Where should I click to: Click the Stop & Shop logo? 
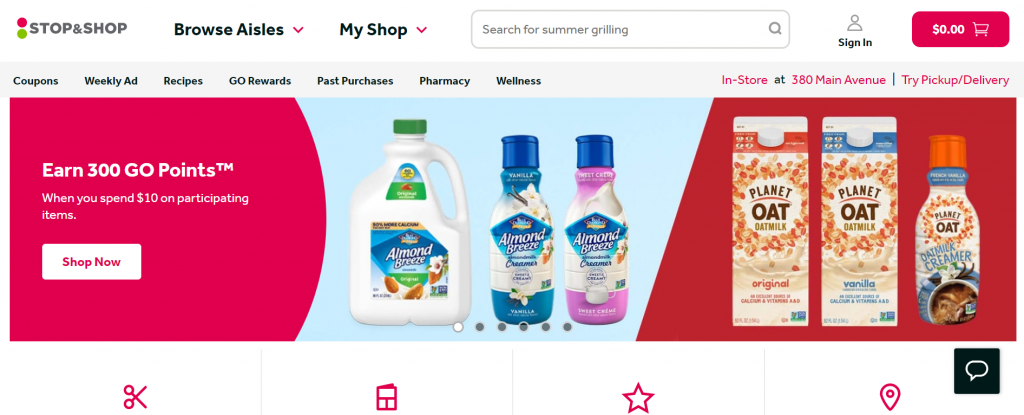pyautogui.click(x=72, y=28)
